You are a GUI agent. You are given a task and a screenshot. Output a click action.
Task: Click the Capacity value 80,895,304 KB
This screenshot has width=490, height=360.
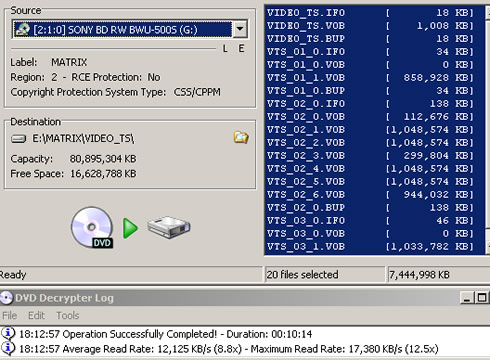(x=103, y=159)
